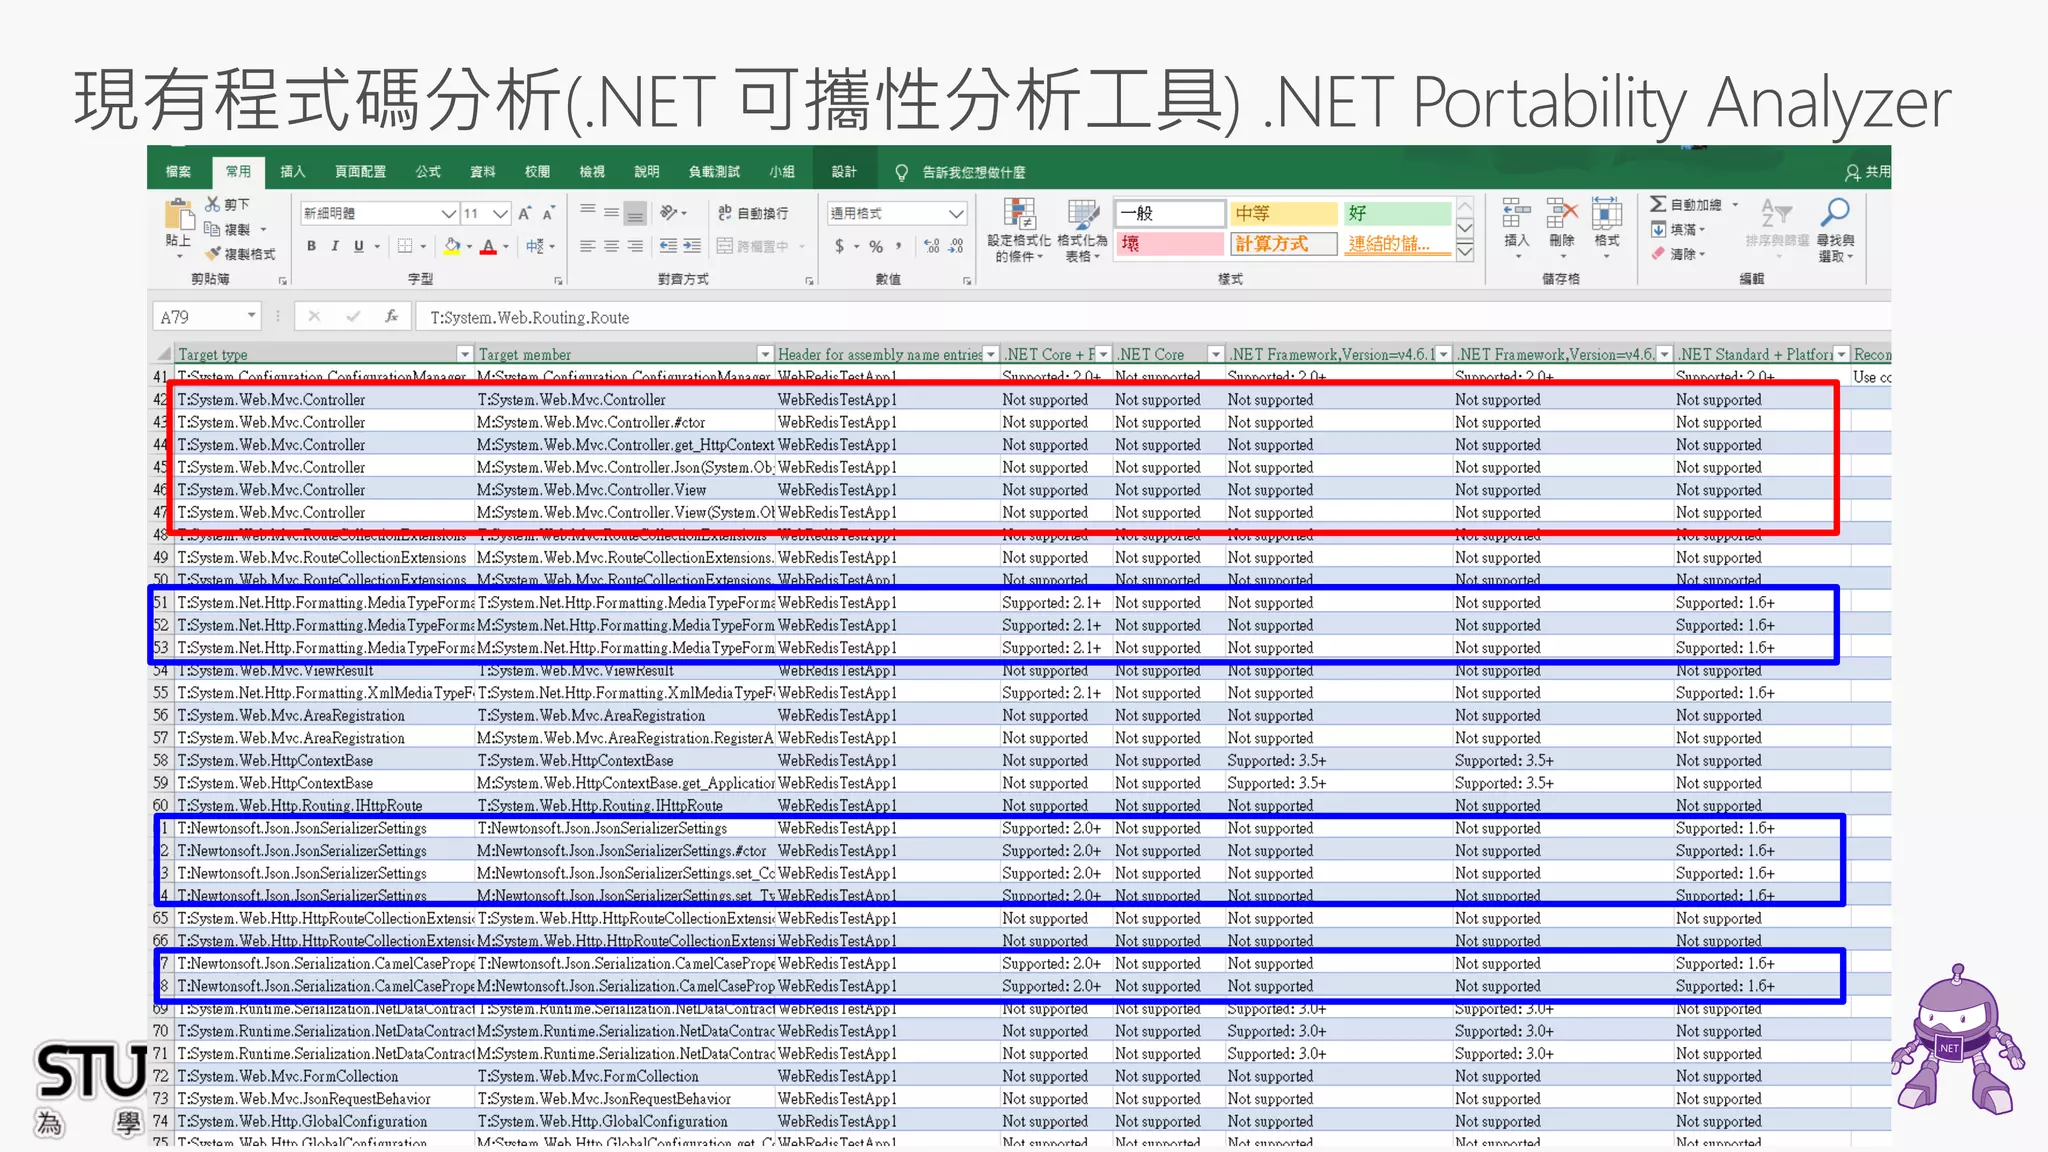Click the cell borders icon
The width and height of the screenshot is (2048, 1152).
pos(405,246)
